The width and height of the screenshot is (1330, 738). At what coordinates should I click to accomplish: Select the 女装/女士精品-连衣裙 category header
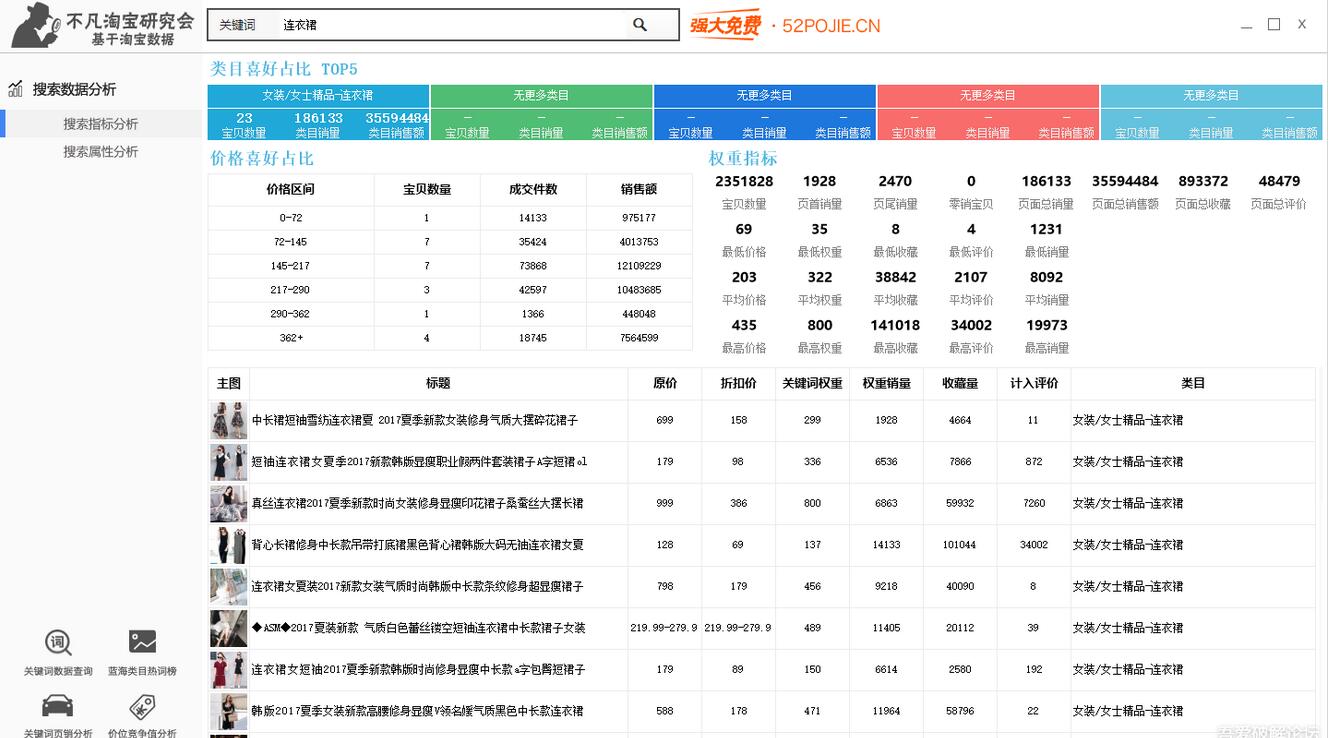(318, 95)
